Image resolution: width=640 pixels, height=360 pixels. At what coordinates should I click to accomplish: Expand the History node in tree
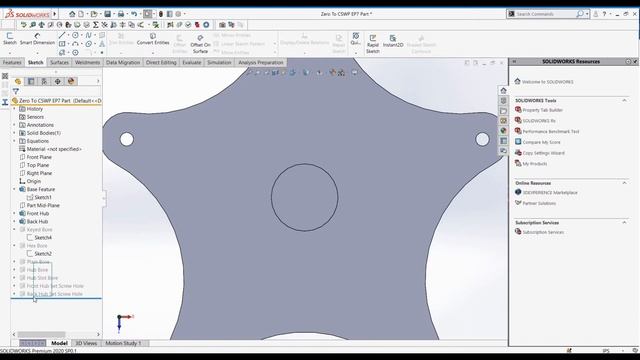(x=14, y=109)
